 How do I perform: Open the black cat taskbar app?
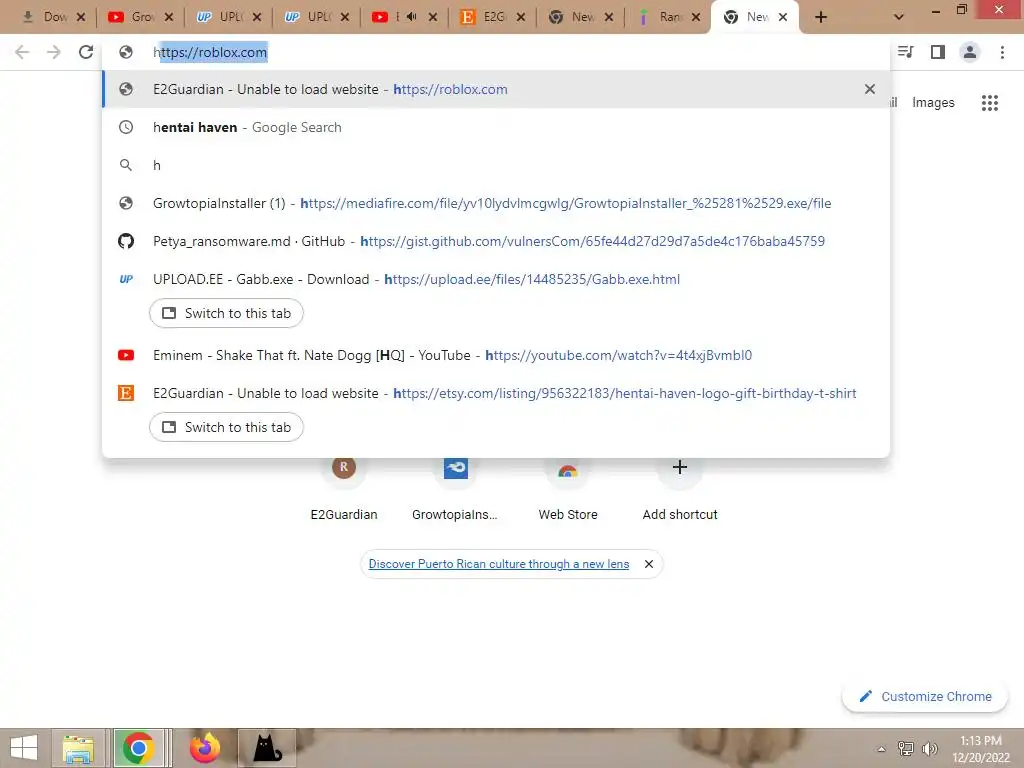[x=267, y=748]
